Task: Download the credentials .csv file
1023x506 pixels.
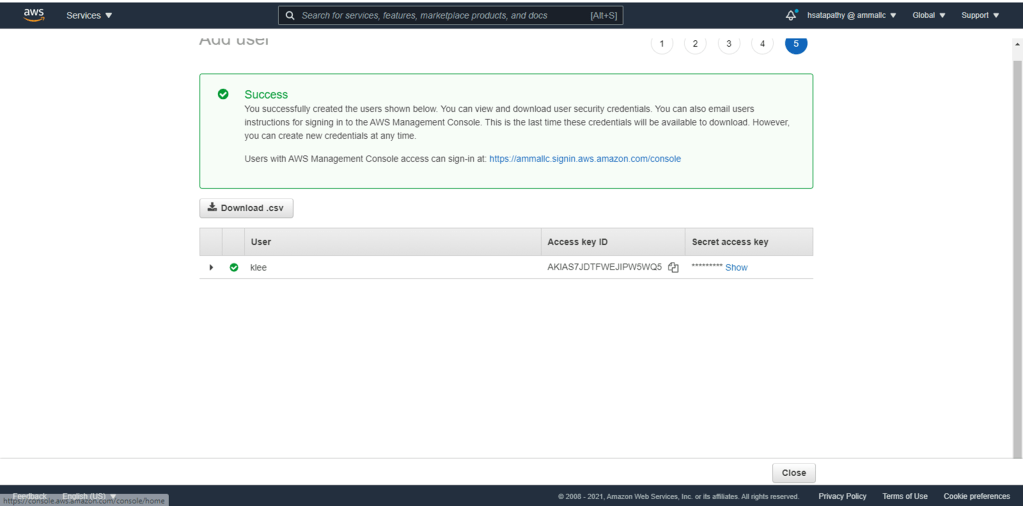Action: 246,208
